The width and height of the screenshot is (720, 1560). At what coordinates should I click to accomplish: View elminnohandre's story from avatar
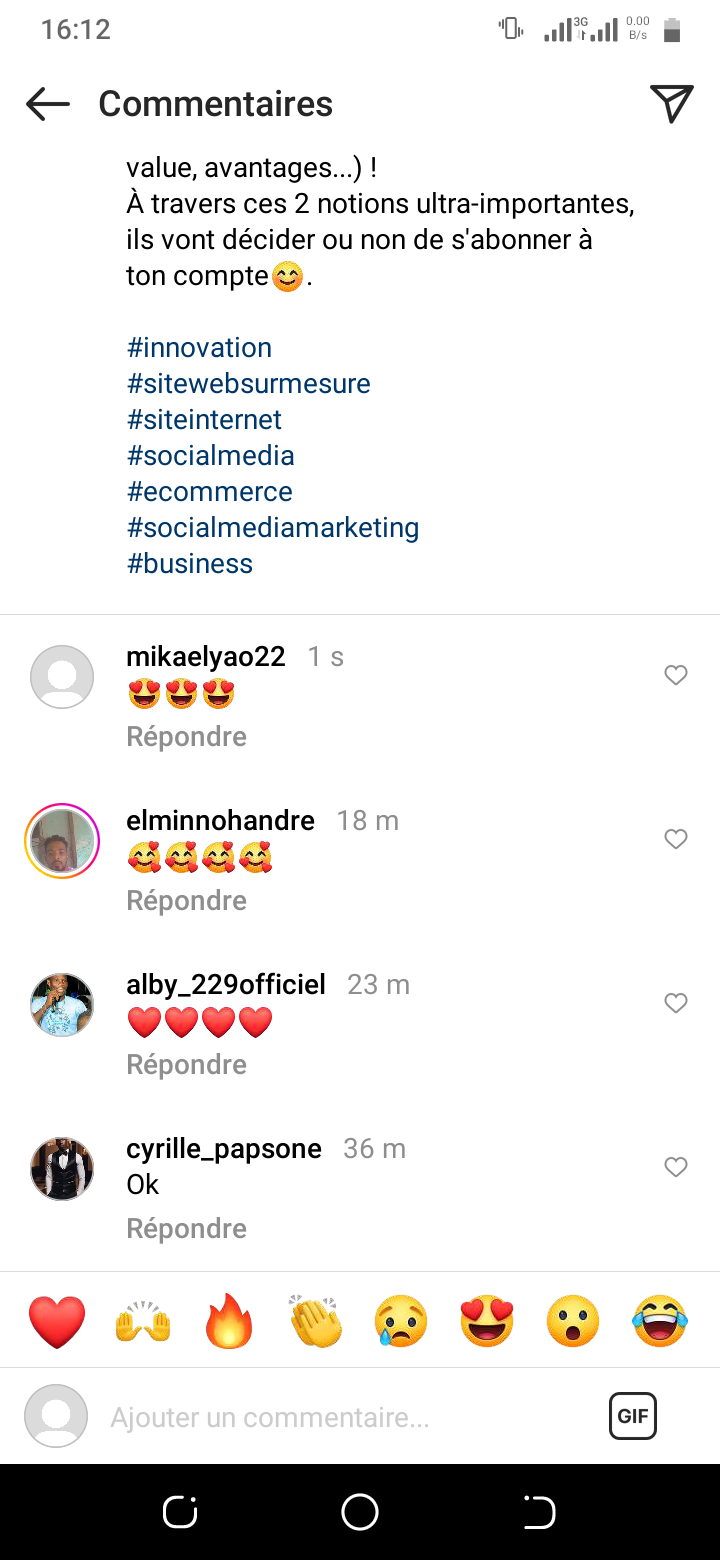[62, 841]
